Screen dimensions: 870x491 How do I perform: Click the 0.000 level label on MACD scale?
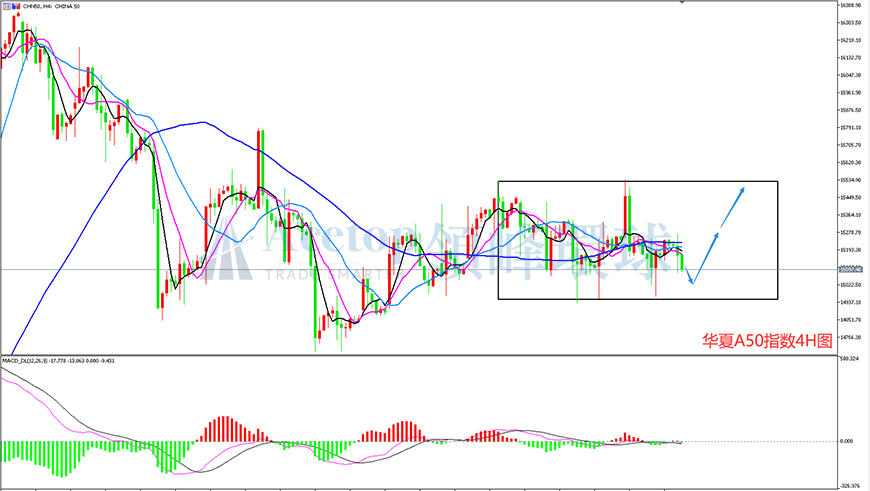point(847,441)
